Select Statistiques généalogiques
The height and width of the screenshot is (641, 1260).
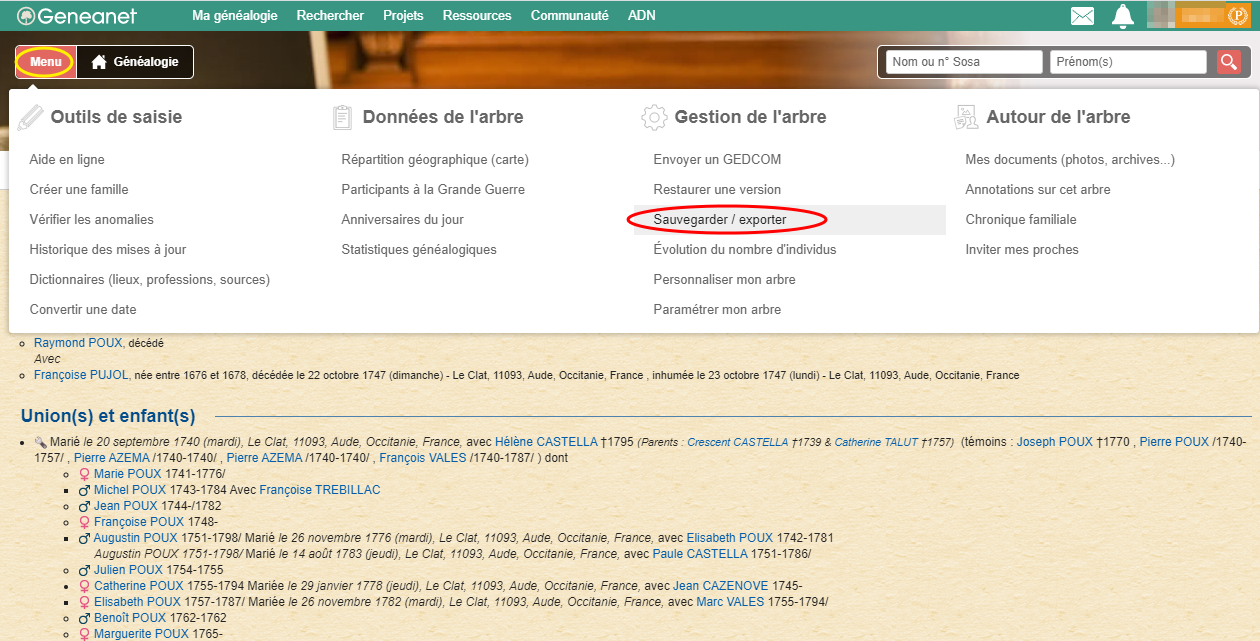(x=418, y=250)
